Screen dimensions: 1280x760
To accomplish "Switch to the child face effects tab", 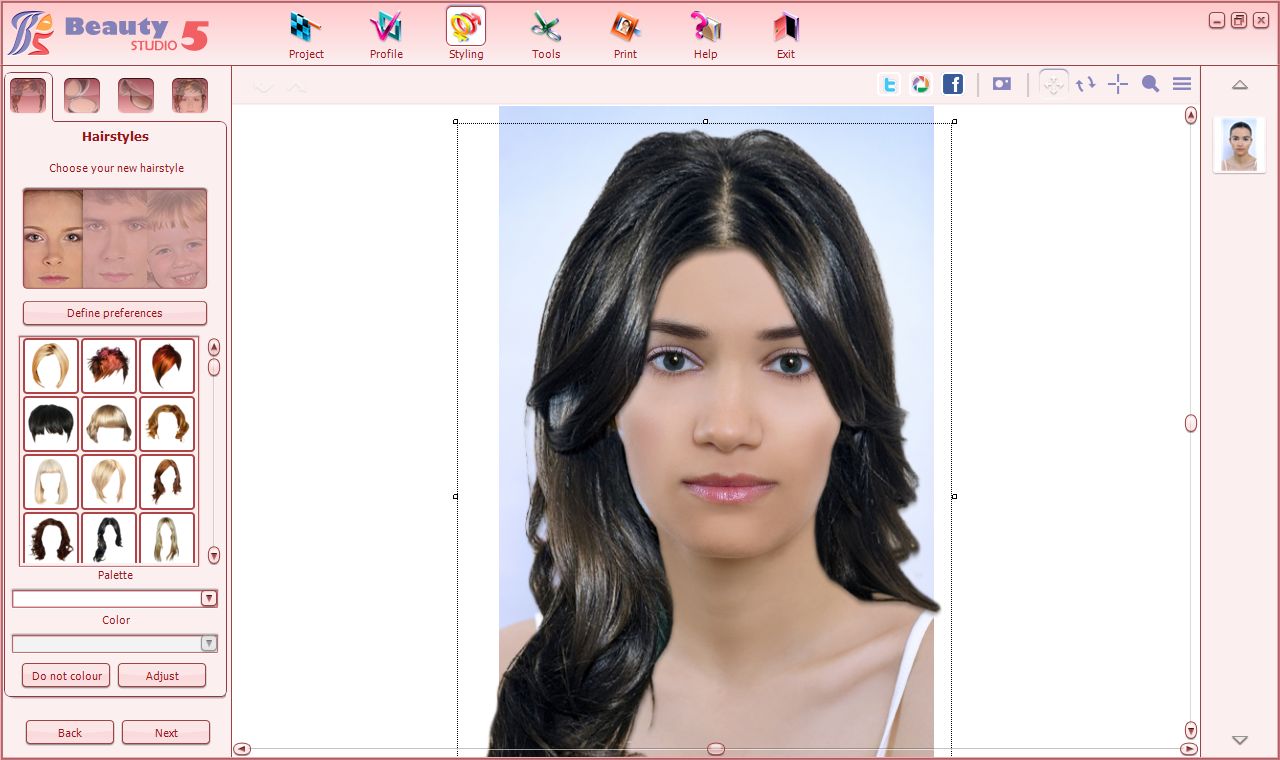I will coord(190,96).
